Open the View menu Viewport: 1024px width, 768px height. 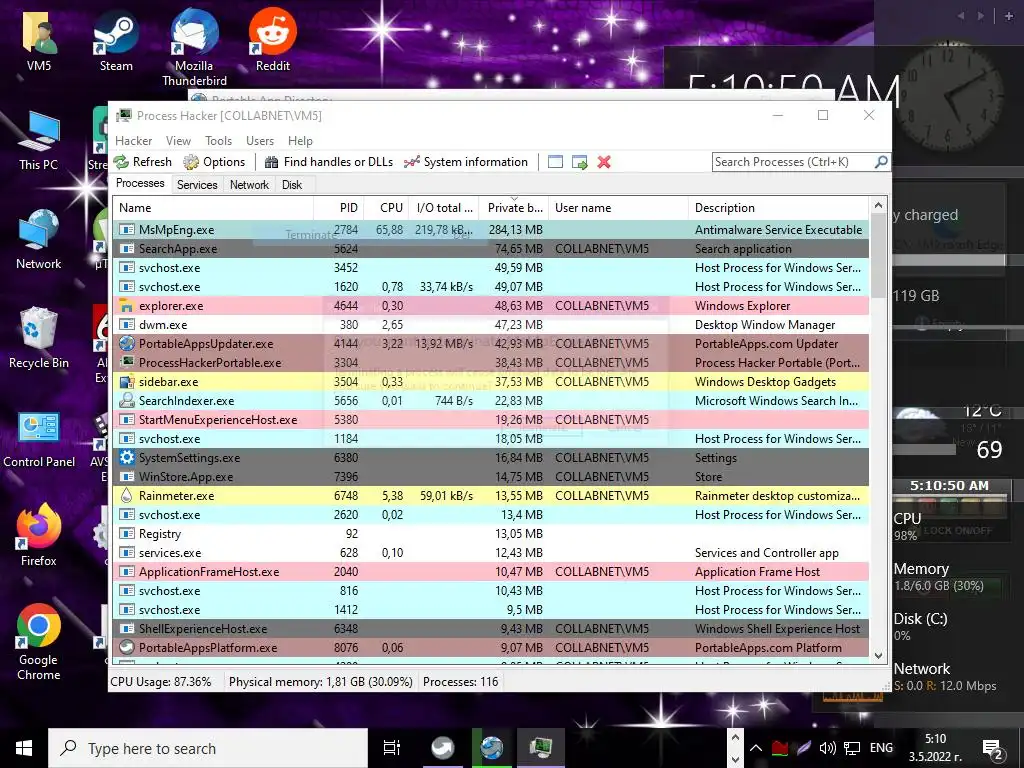[178, 141]
